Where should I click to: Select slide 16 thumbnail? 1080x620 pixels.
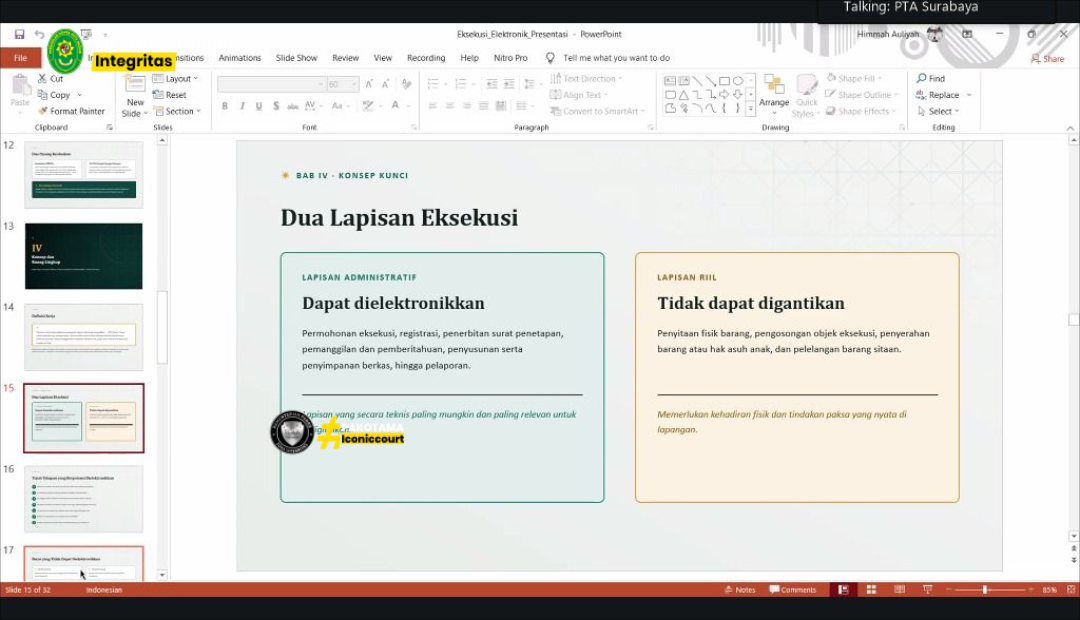(84, 499)
